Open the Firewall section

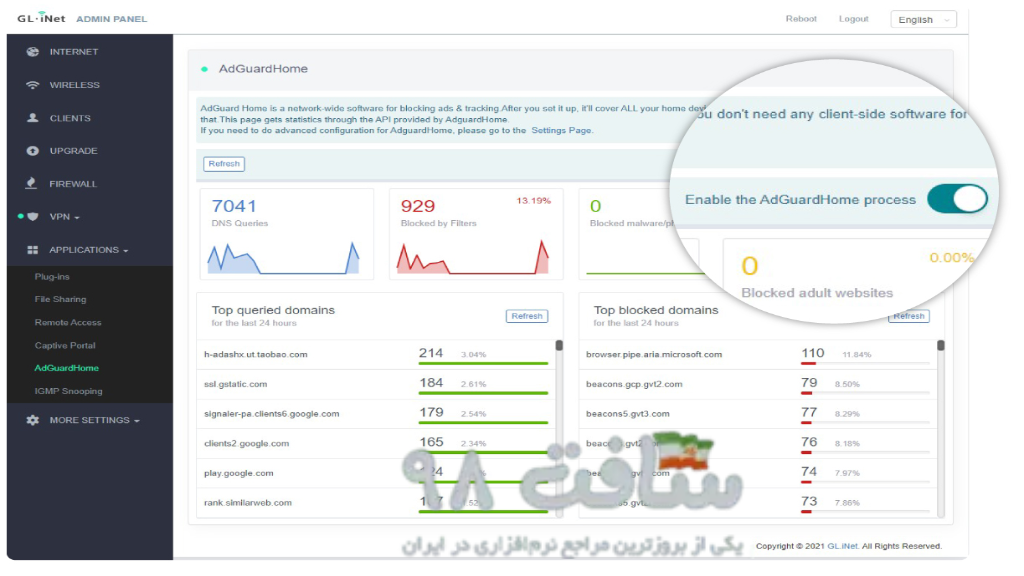click(x=73, y=184)
